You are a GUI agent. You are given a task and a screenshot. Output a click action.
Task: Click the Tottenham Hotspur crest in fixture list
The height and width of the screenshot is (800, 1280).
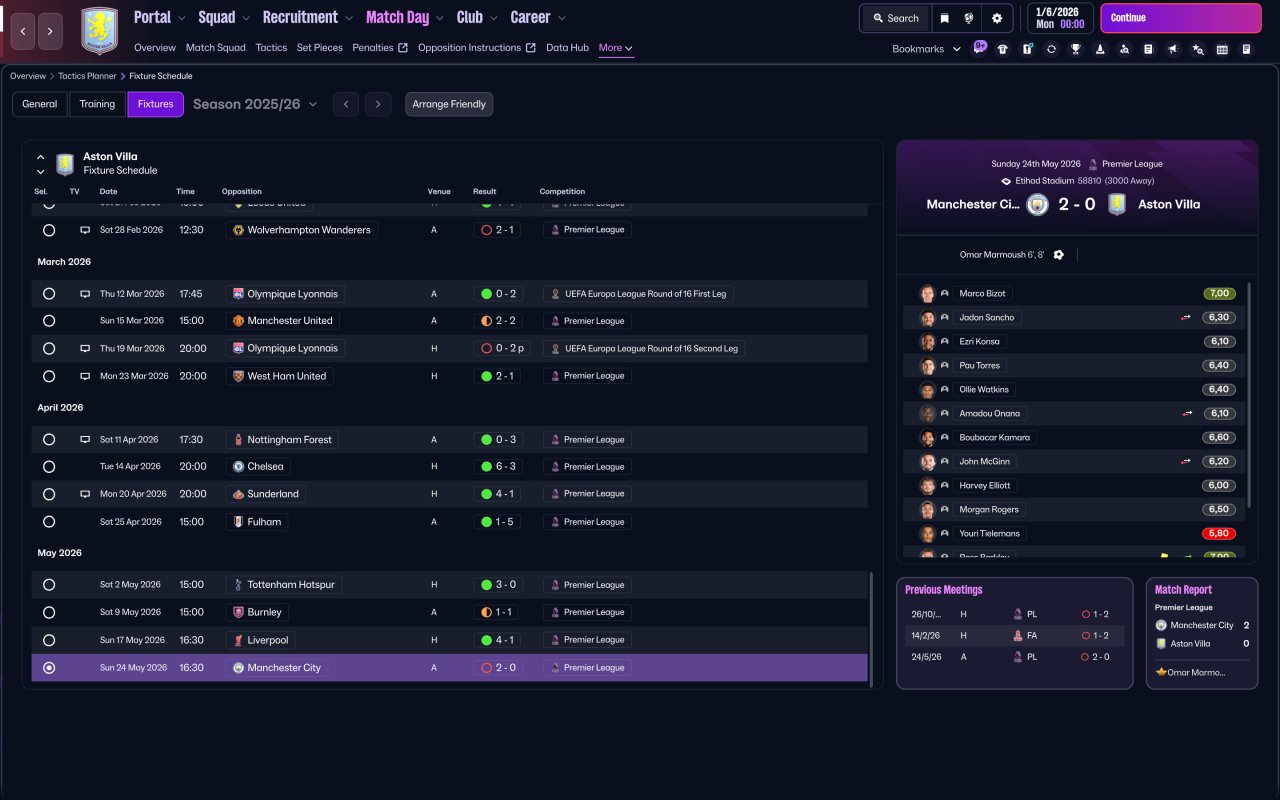[x=238, y=585]
